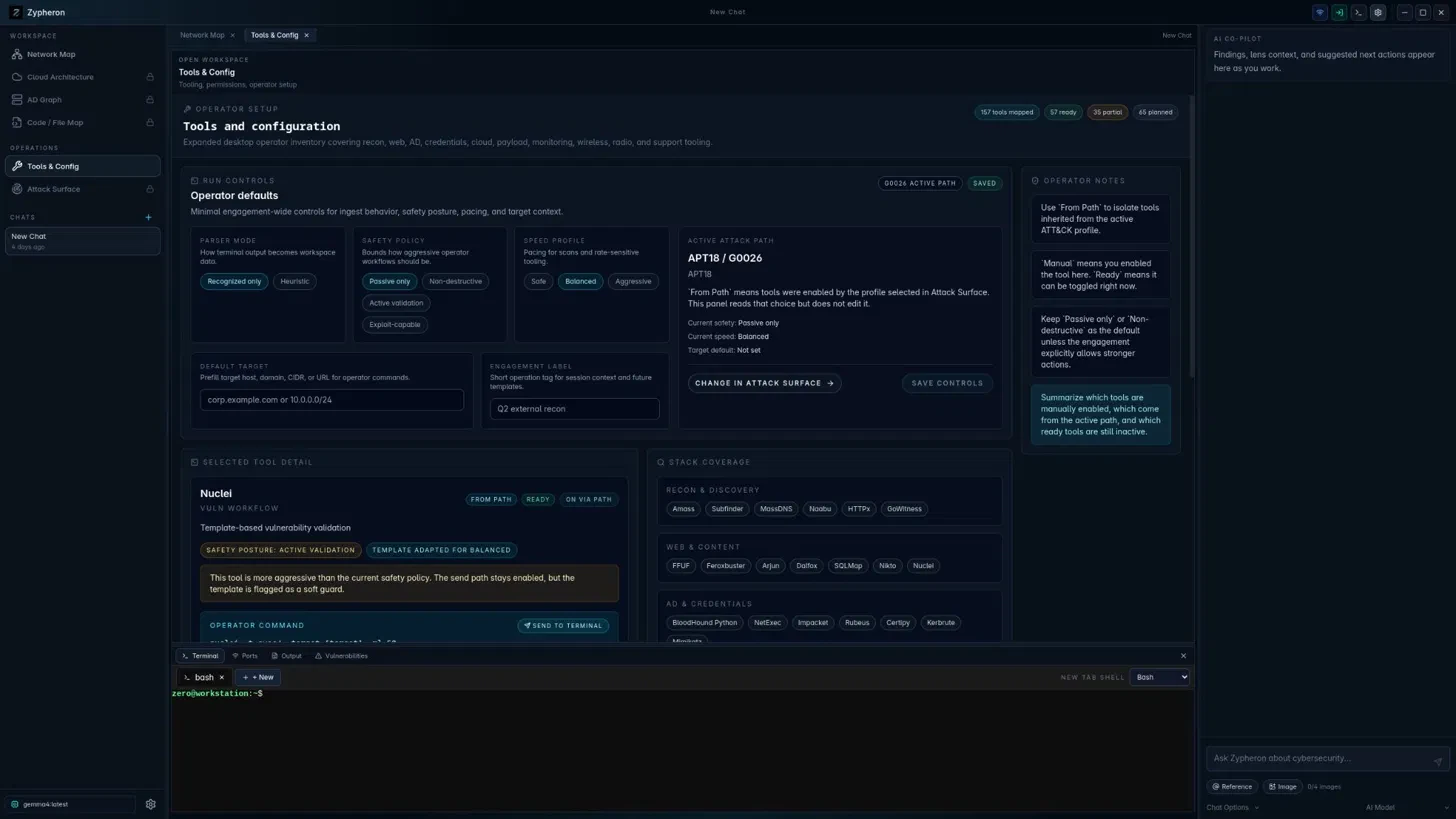Open the New Tab Shell Bash dropdown
This screenshot has width=1456, height=819.
coord(1159,678)
